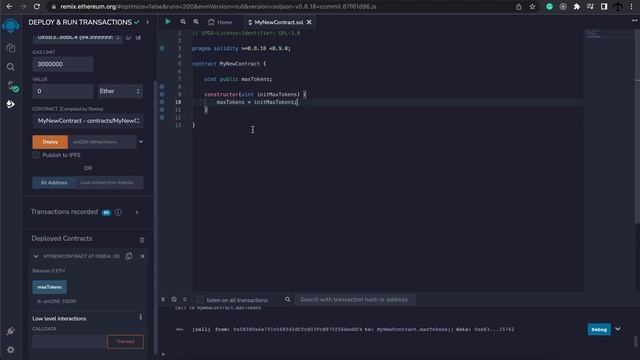Place cursor on the constructor line of code
The height and width of the screenshot is (360, 640).
(x=255, y=94)
